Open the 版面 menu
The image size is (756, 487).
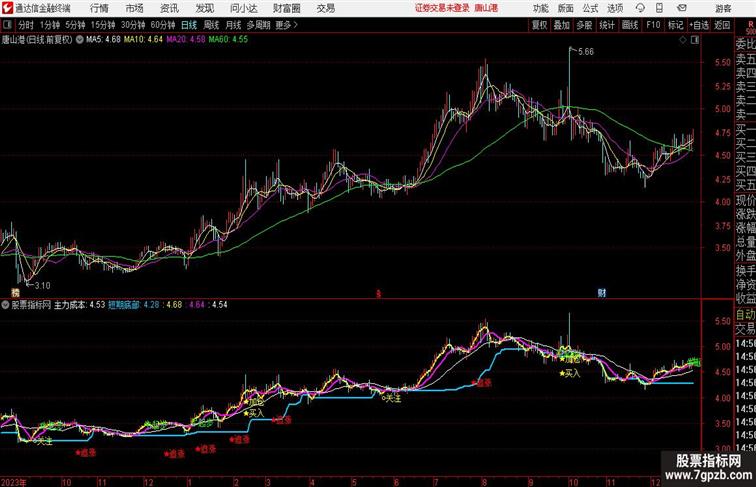click(x=566, y=8)
